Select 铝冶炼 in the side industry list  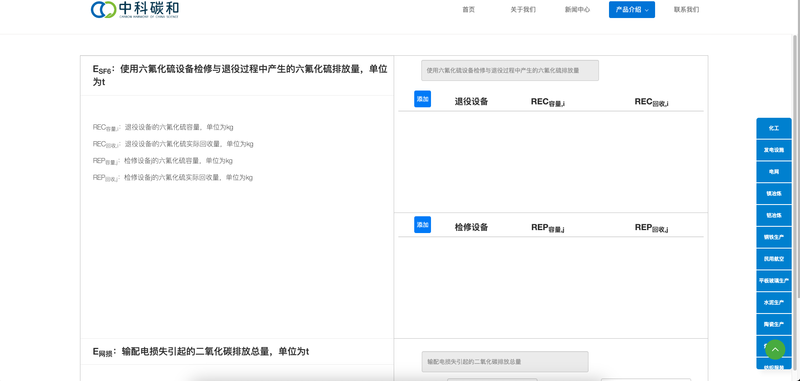(x=774, y=216)
